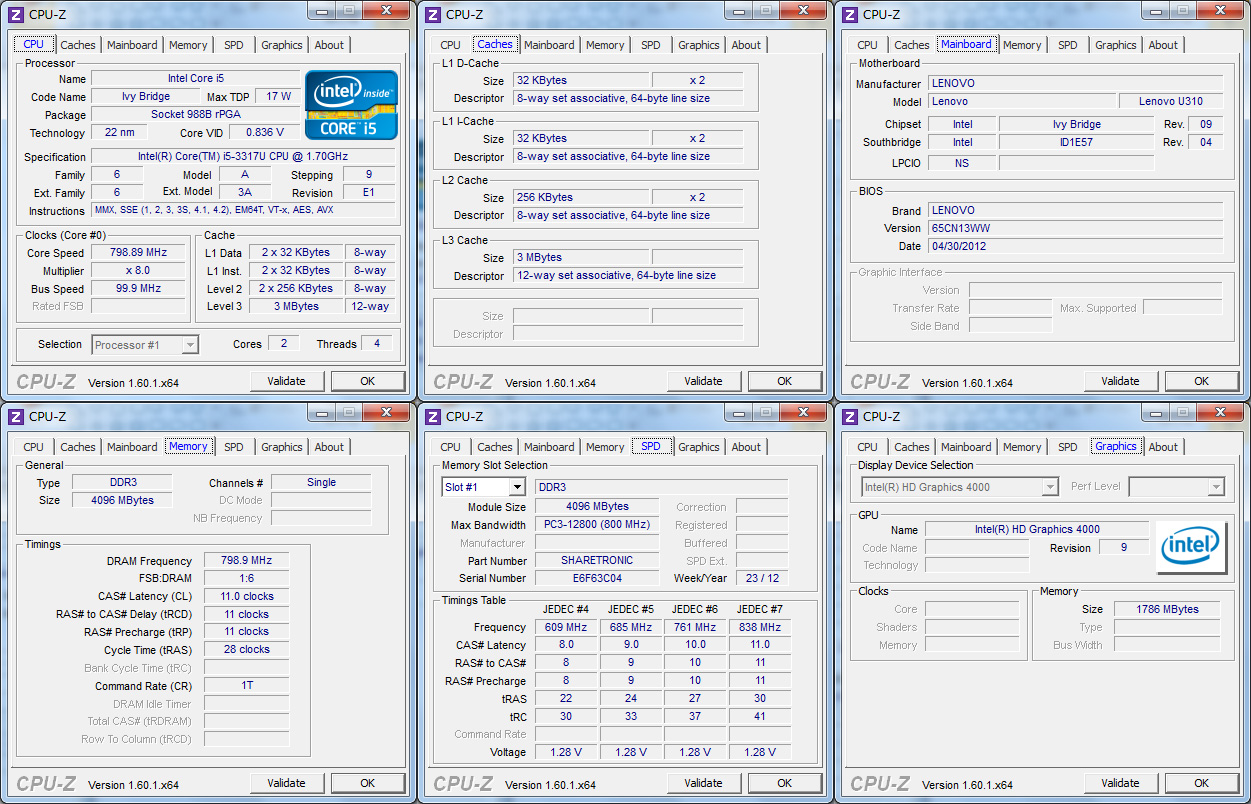Screen dimensions: 1251x804
Task: Select the SPD tab in the Mainboard window
Action: point(1068,45)
